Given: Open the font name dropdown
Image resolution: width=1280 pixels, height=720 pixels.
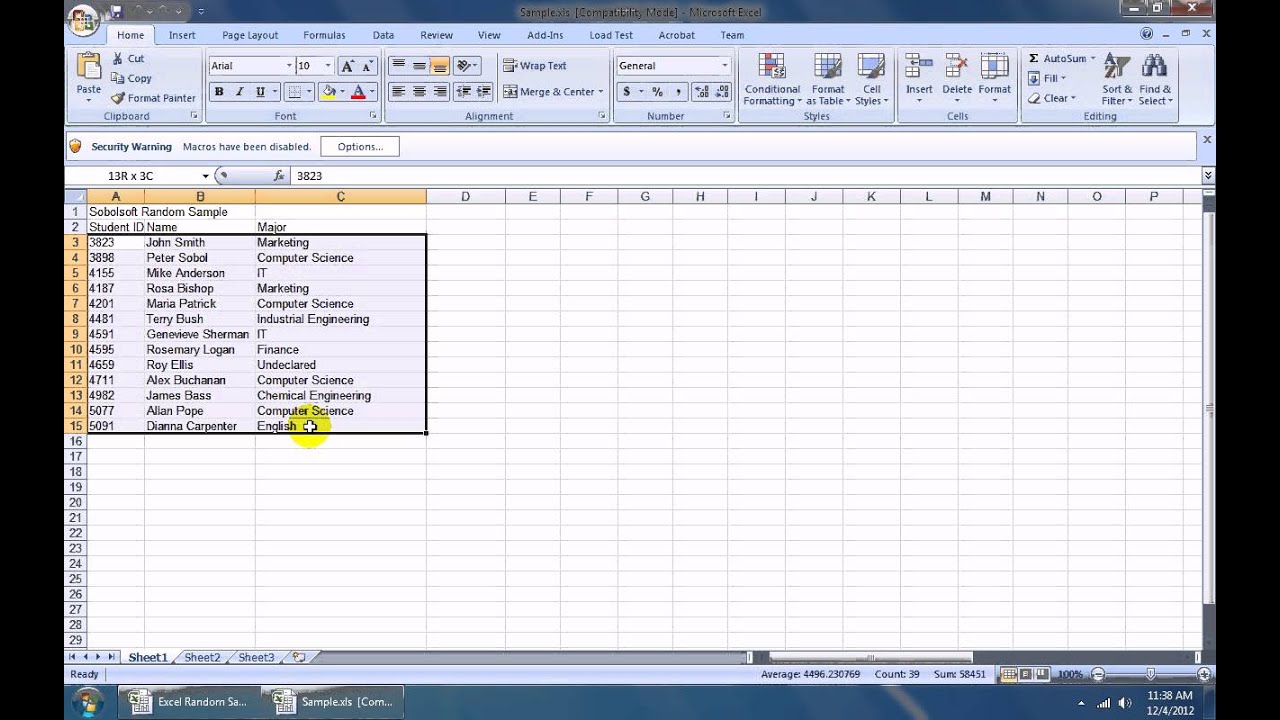Looking at the screenshot, I should 289,66.
